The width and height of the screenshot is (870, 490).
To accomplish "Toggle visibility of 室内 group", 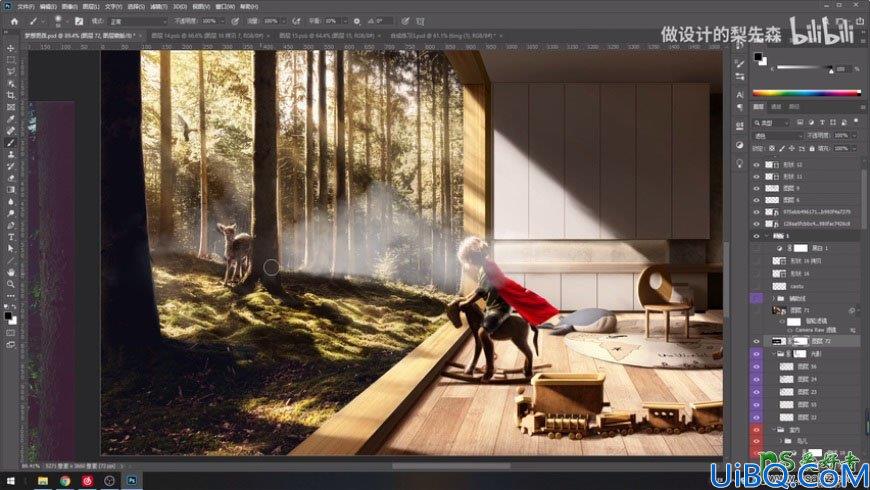I will coord(756,430).
